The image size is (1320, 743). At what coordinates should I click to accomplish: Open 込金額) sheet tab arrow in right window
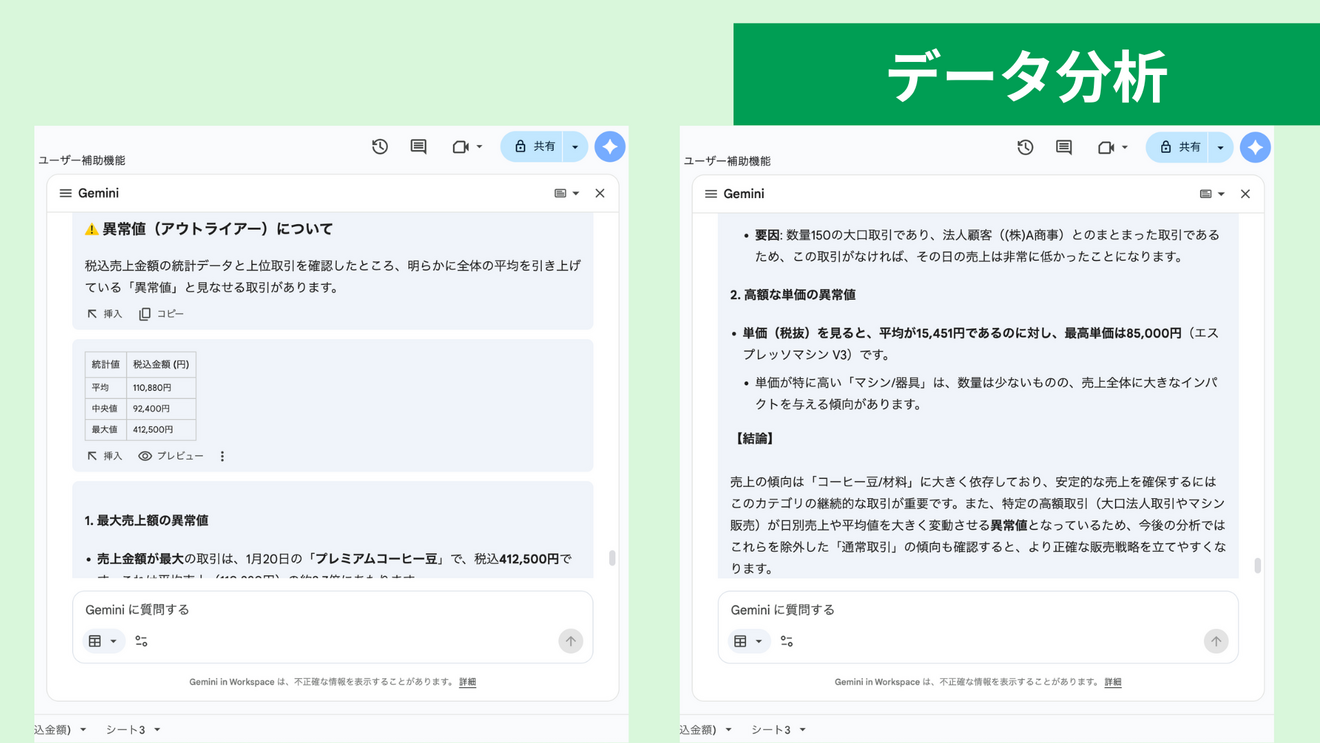pyautogui.click(x=728, y=730)
